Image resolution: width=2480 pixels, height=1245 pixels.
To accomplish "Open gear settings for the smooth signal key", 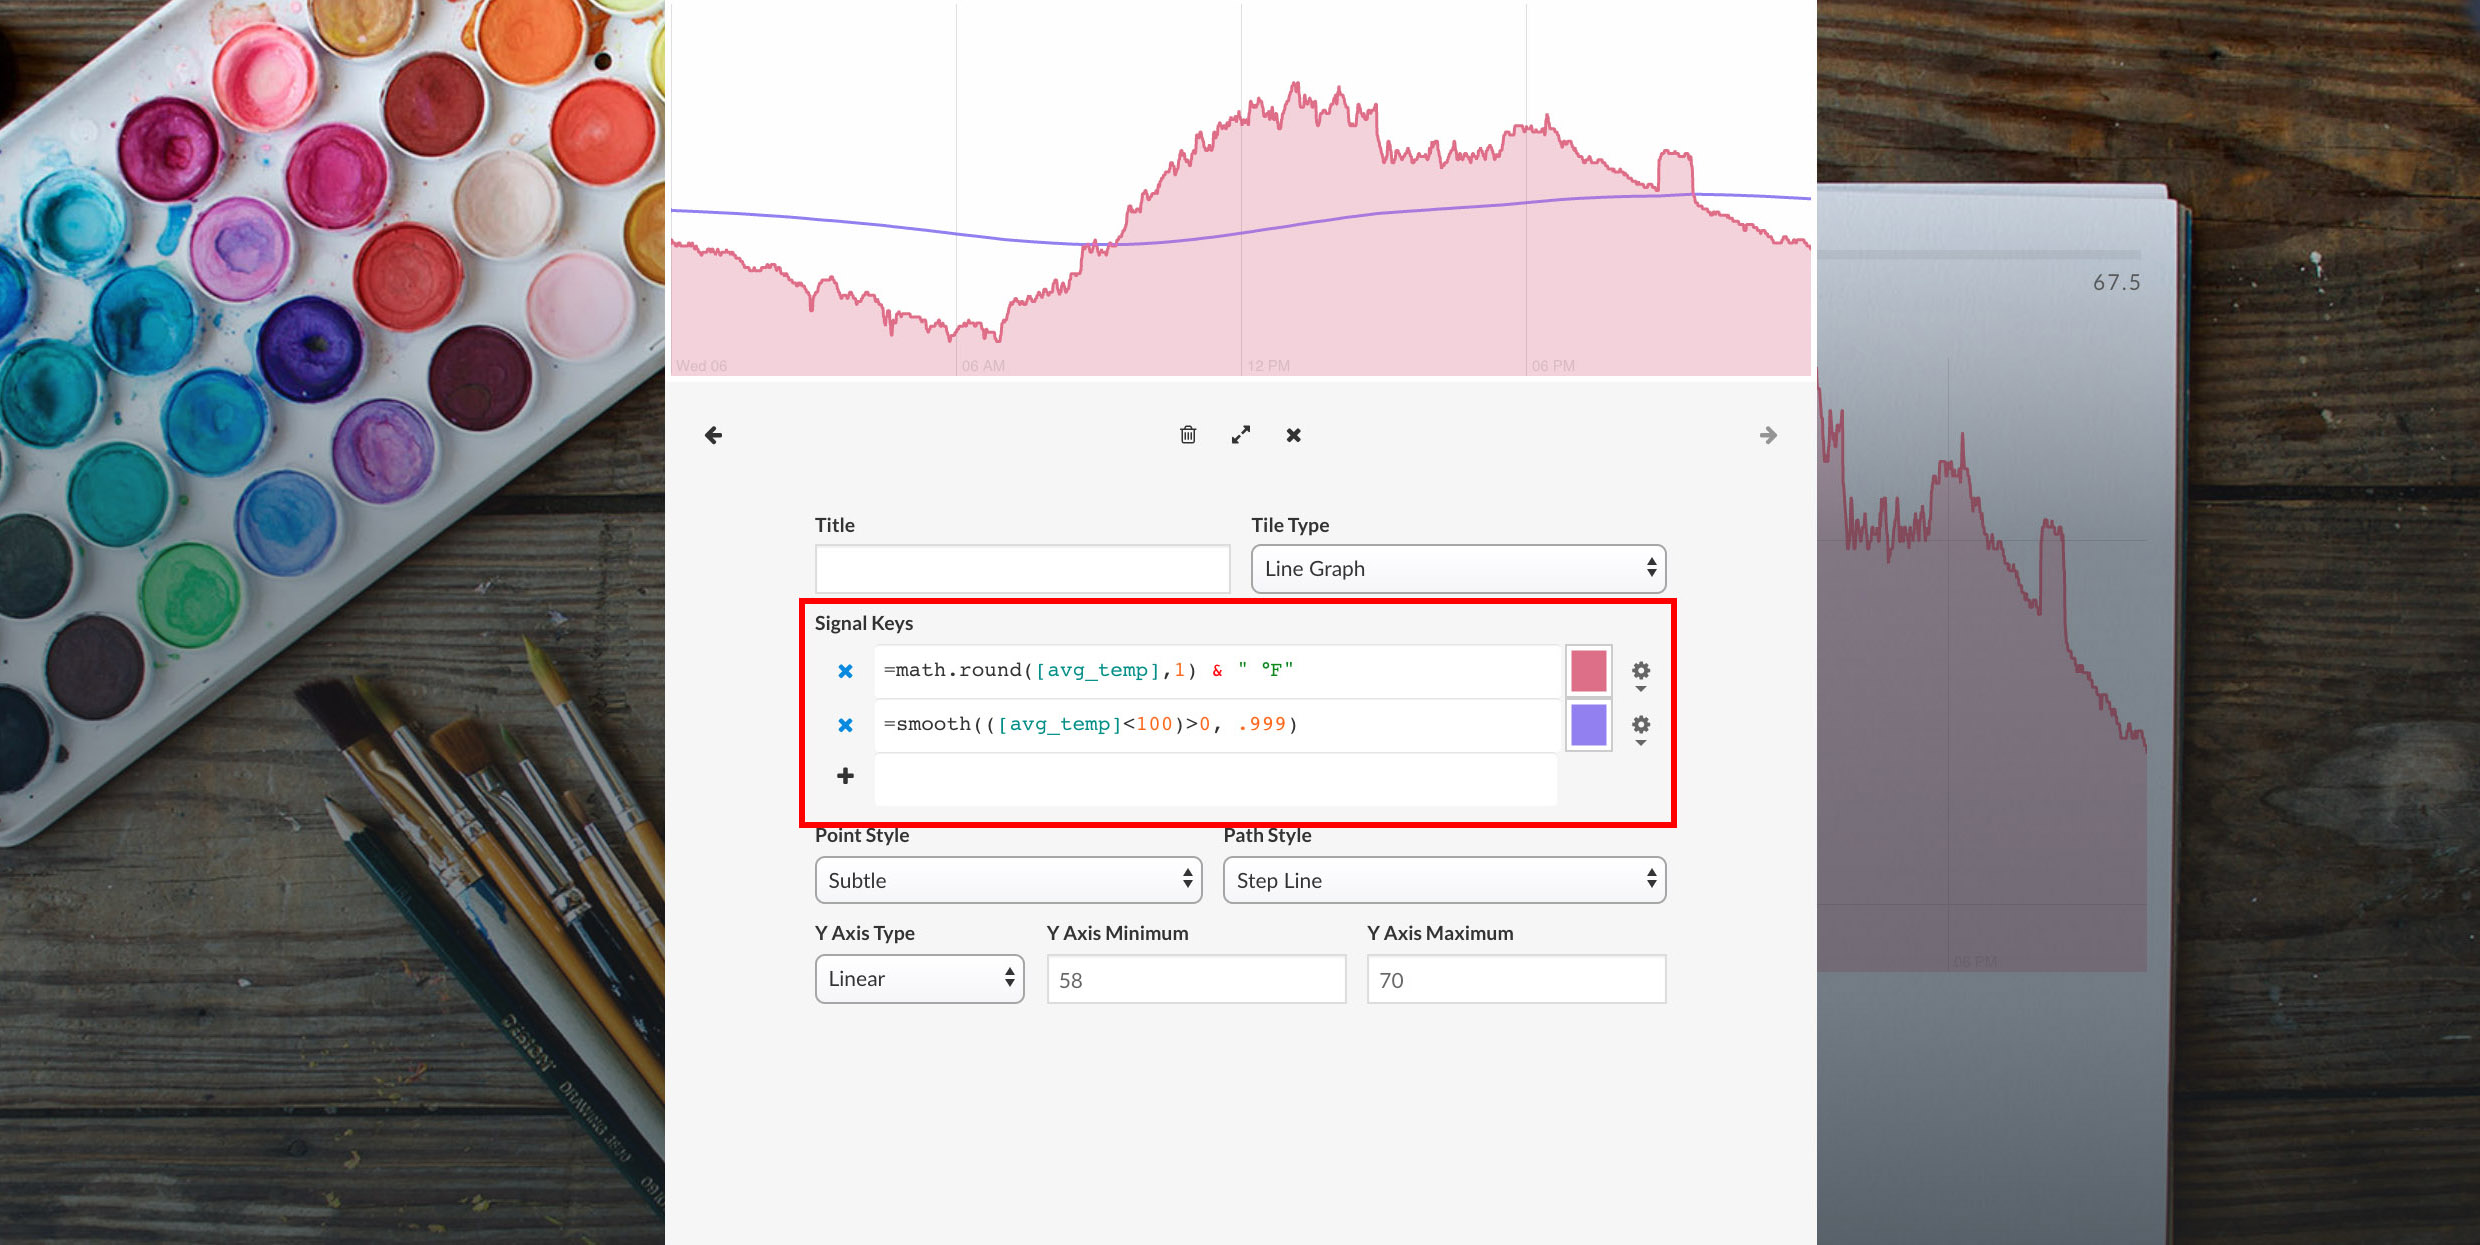I will click(1641, 724).
